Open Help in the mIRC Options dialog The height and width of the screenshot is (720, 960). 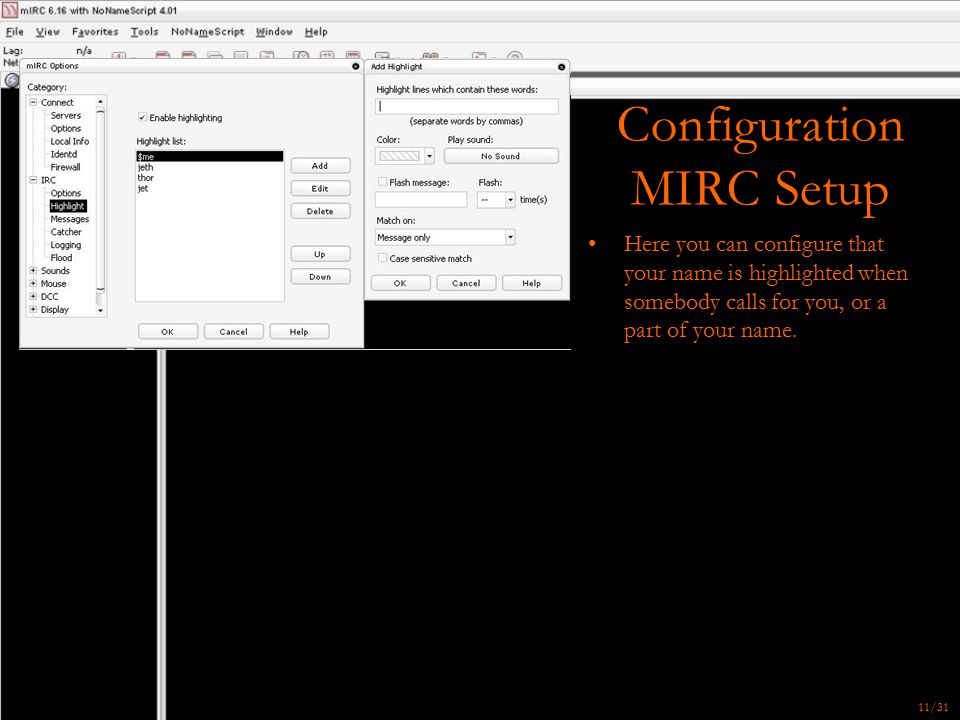coord(299,332)
